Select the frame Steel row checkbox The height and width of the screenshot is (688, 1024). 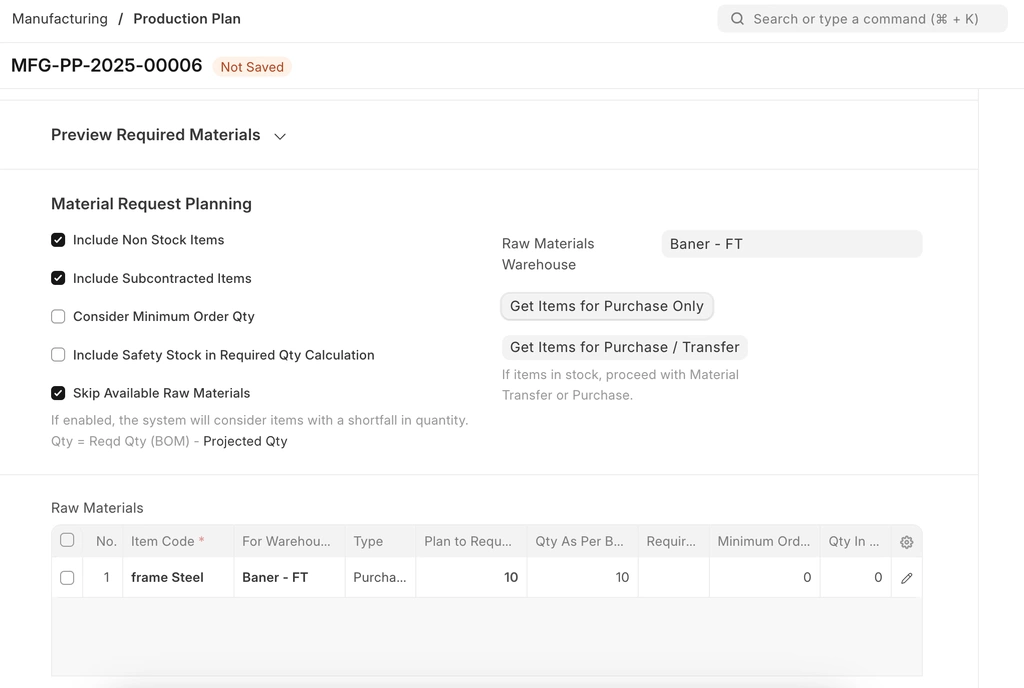67,578
